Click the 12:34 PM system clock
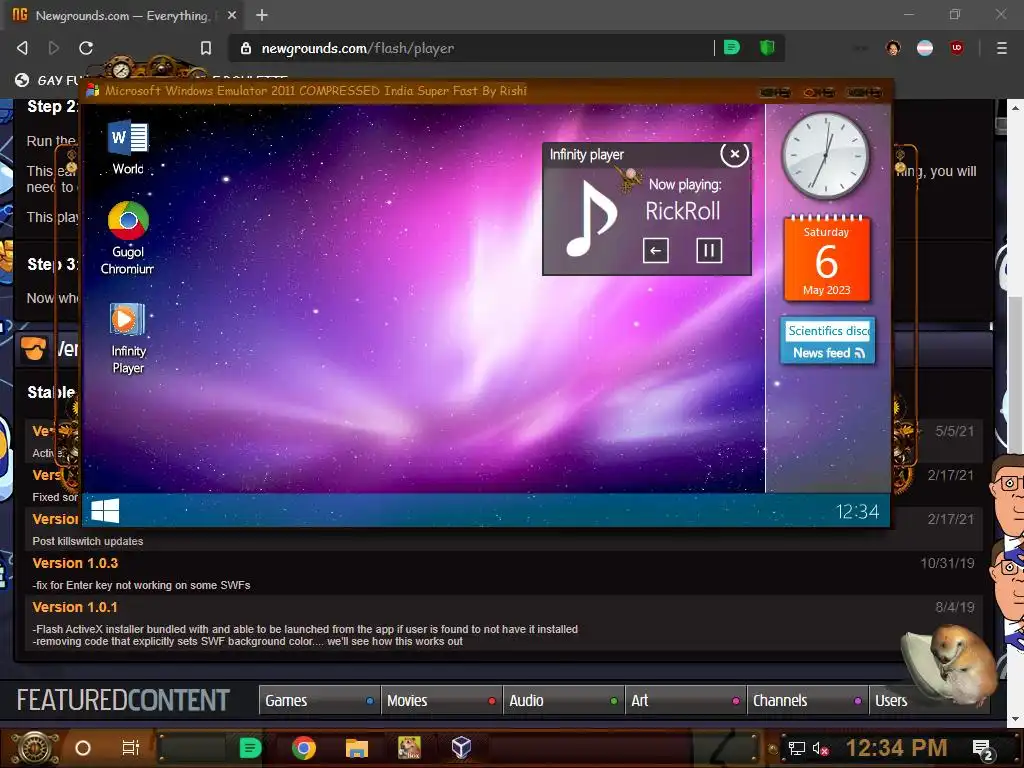Image resolution: width=1024 pixels, height=768 pixels. (896, 748)
